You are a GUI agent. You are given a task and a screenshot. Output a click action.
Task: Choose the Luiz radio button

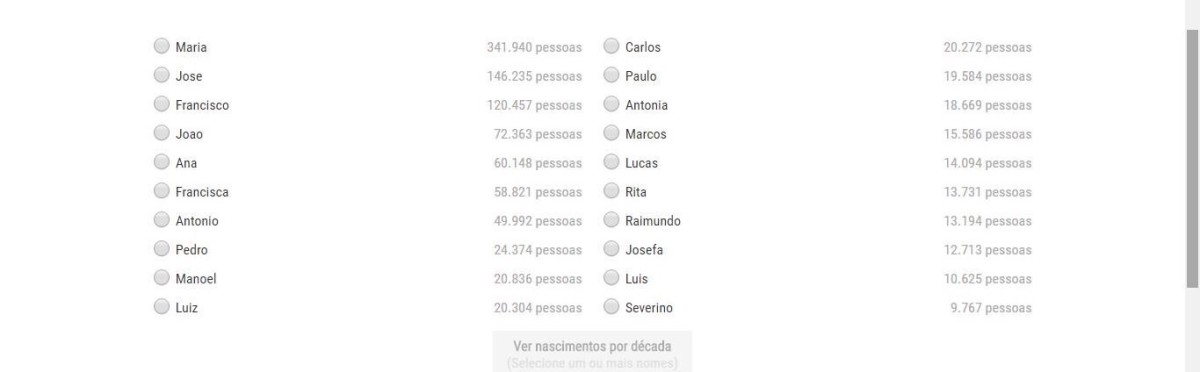point(161,307)
